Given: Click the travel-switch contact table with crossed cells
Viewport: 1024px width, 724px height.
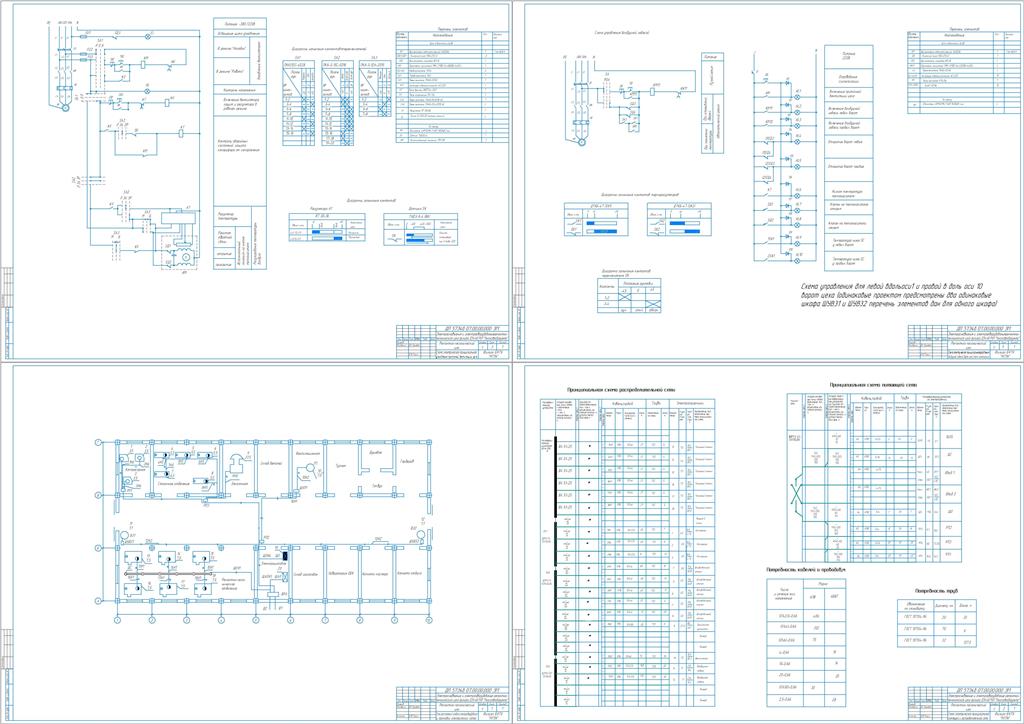Looking at the screenshot, I should tap(629, 296).
